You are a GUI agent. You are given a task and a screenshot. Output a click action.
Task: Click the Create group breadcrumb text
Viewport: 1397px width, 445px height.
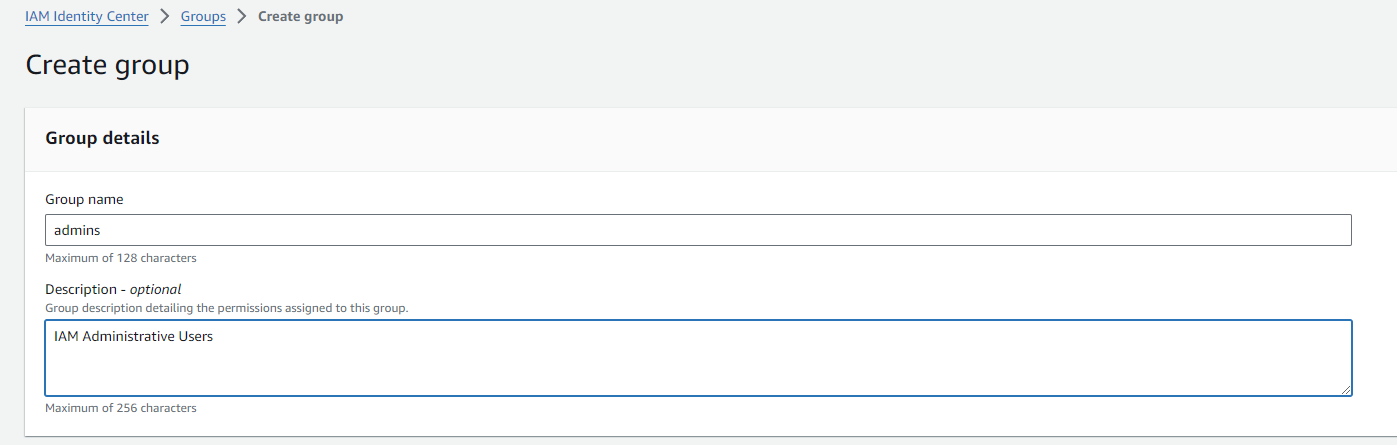pyautogui.click(x=300, y=17)
